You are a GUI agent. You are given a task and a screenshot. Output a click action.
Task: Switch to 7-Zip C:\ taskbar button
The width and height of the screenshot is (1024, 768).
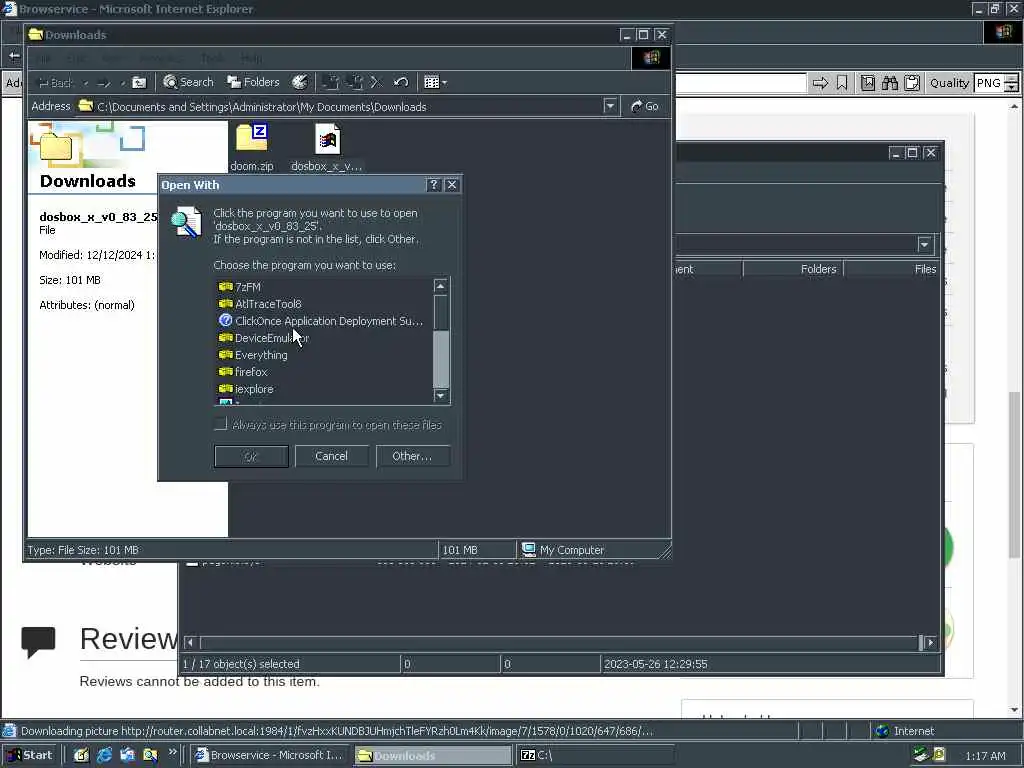click(x=595, y=756)
